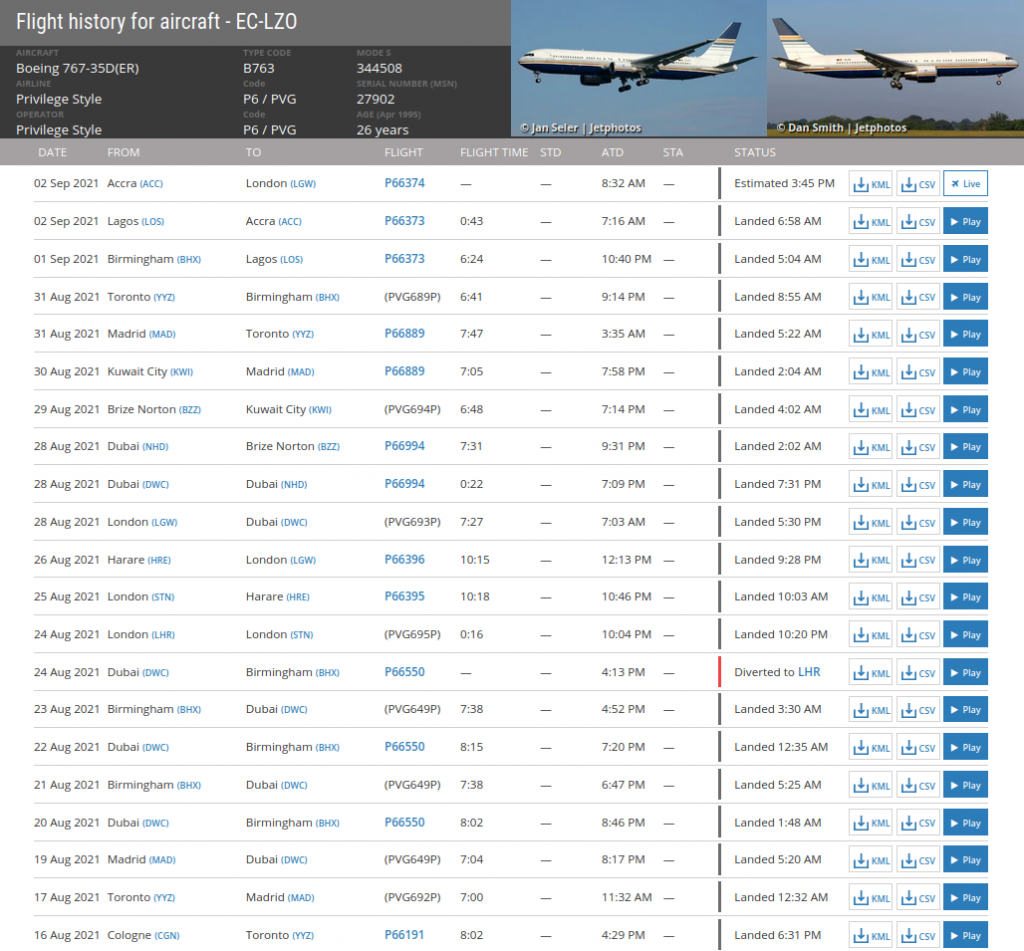
Task: Select callsign text (PVG689P)
Action: tap(412, 297)
